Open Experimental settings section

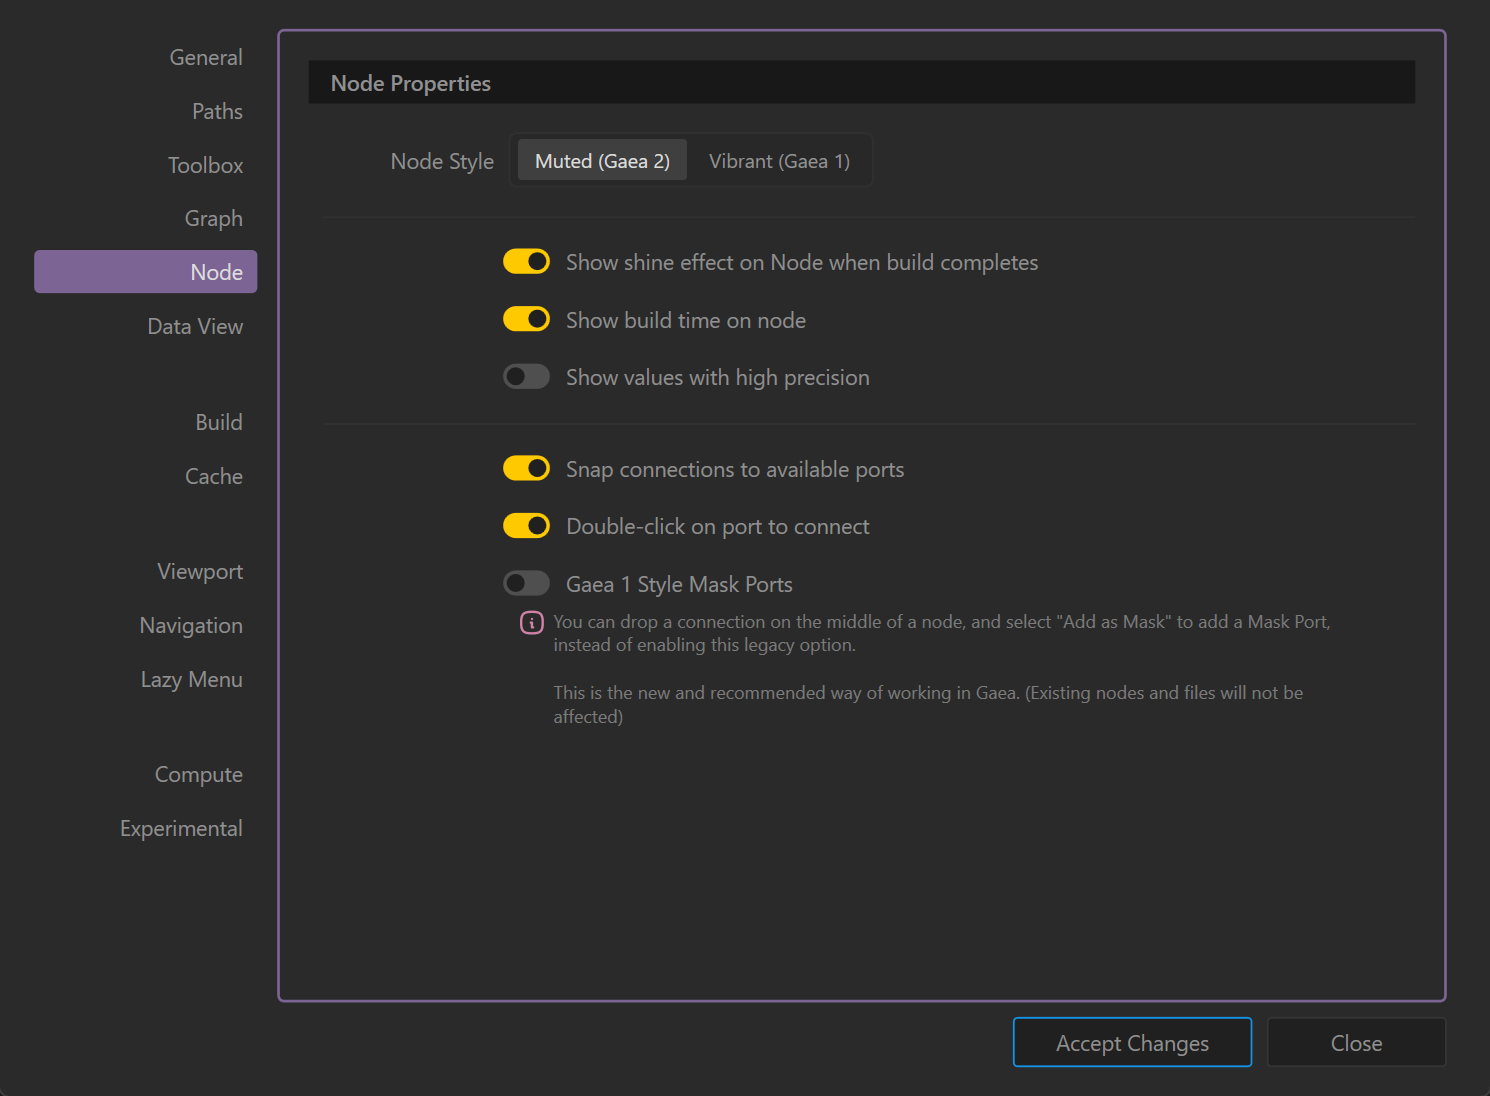tap(181, 829)
